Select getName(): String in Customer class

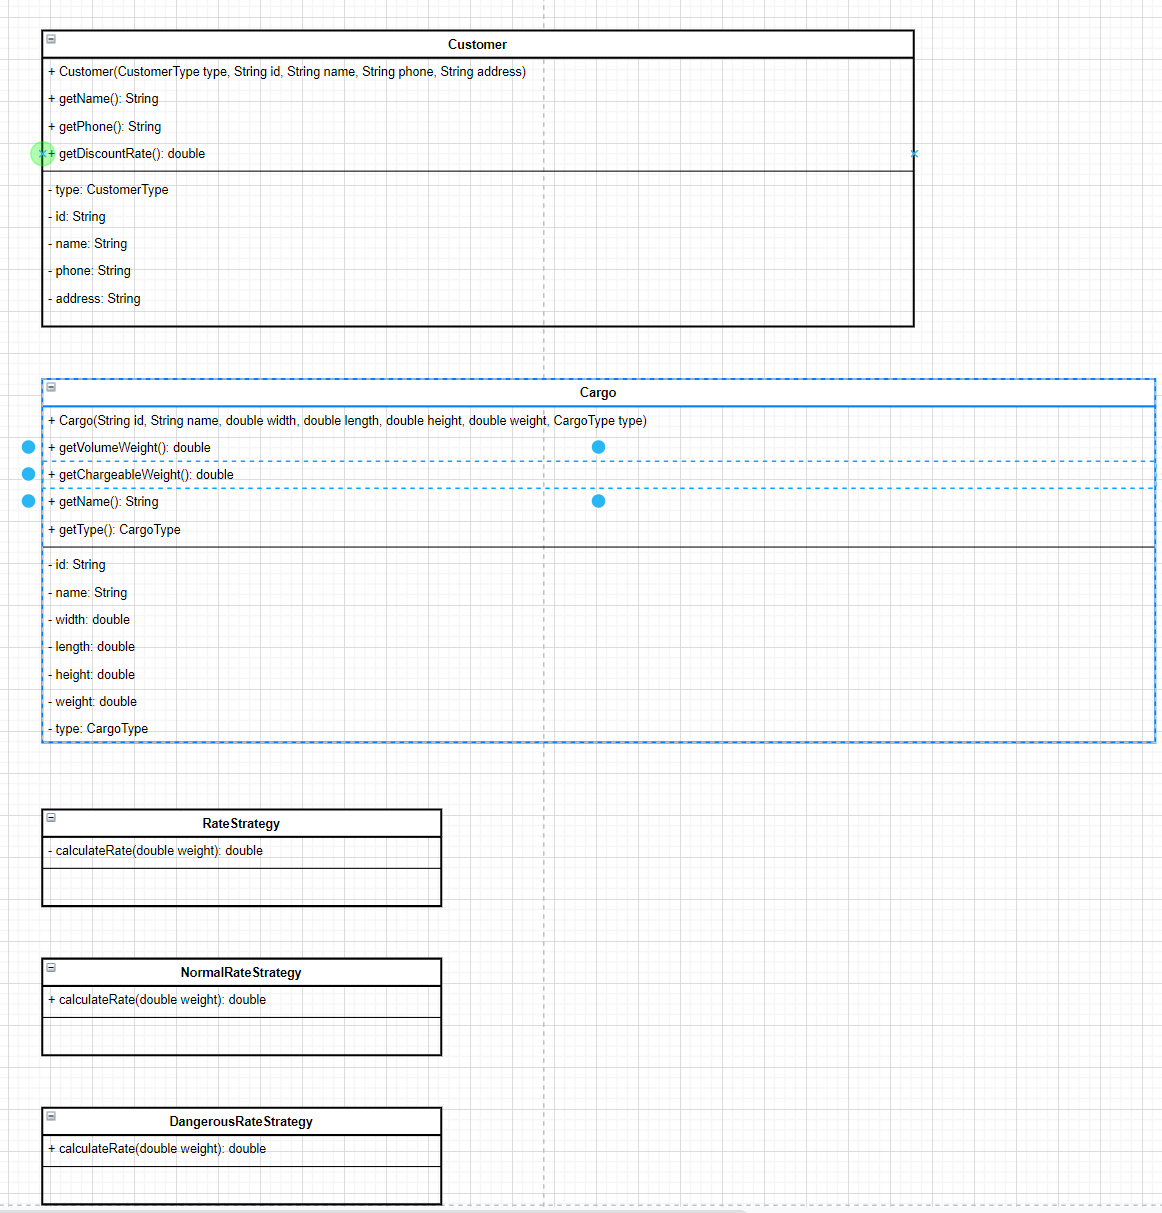pyautogui.click(x=478, y=99)
